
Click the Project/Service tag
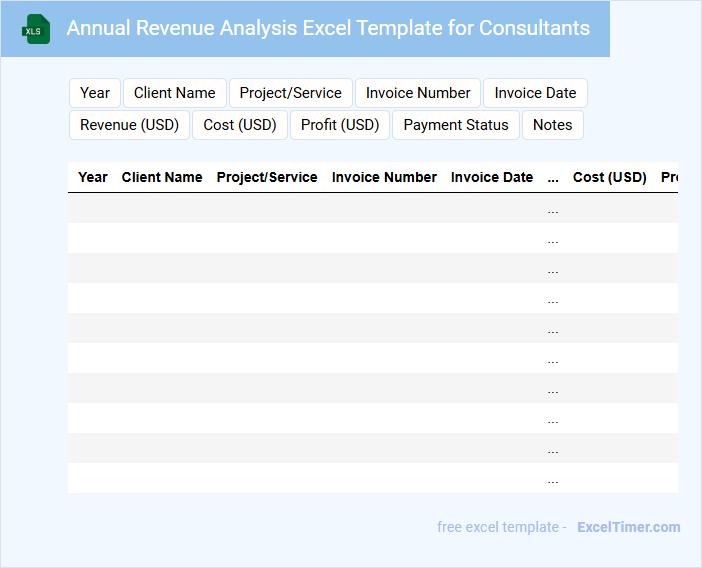[291, 93]
